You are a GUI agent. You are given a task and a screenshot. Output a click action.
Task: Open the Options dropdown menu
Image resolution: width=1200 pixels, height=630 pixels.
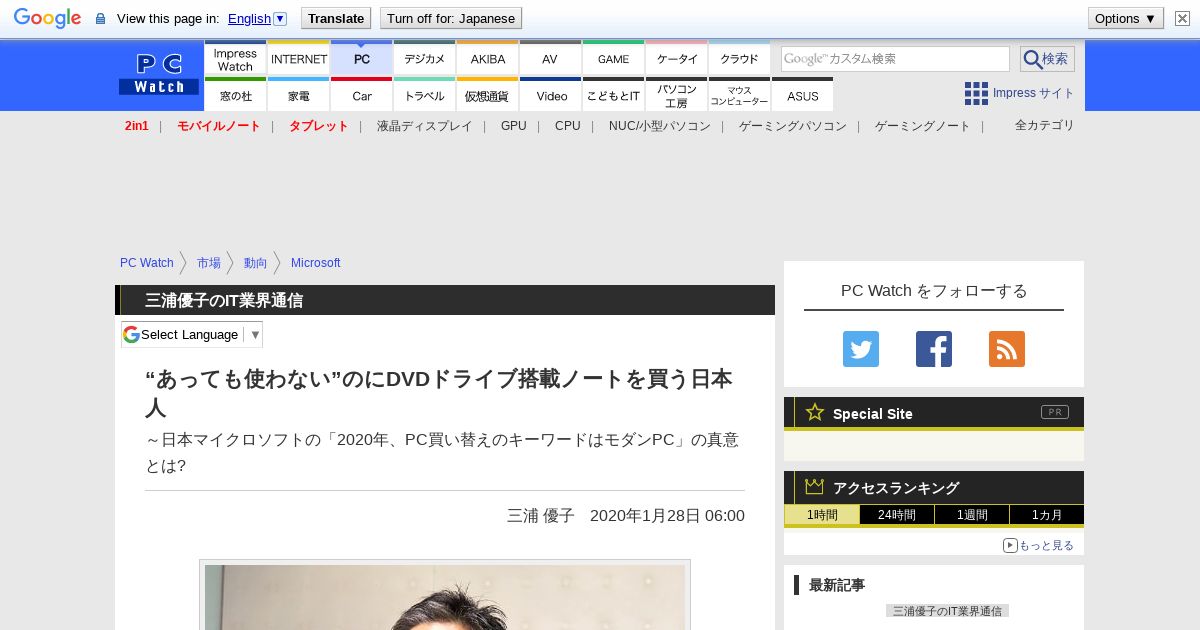pyautogui.click(x=1126, y=18)
